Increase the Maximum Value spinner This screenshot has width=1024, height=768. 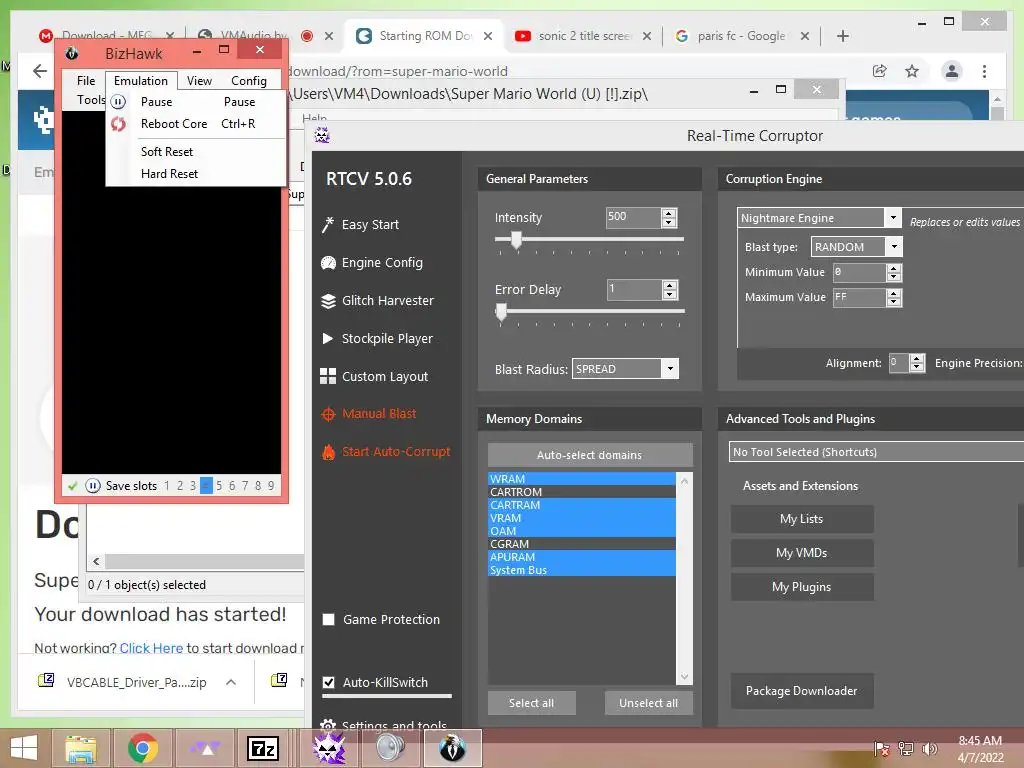(x=894, y=293)
